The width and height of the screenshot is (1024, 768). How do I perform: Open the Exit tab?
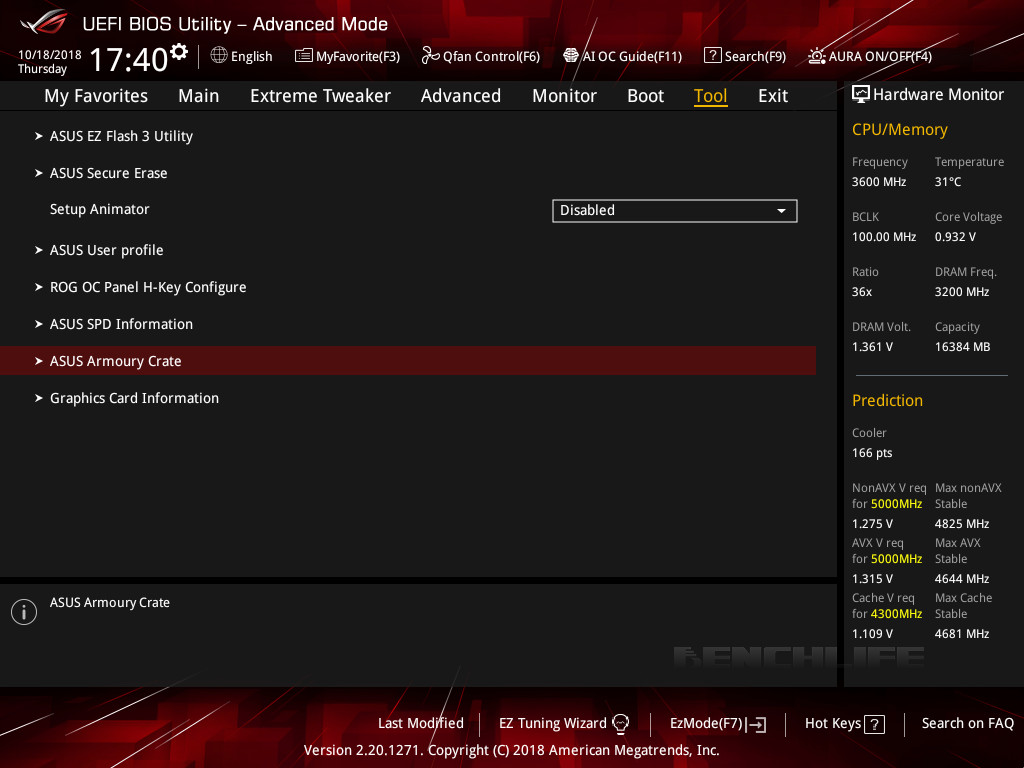[x=773, y=96]
